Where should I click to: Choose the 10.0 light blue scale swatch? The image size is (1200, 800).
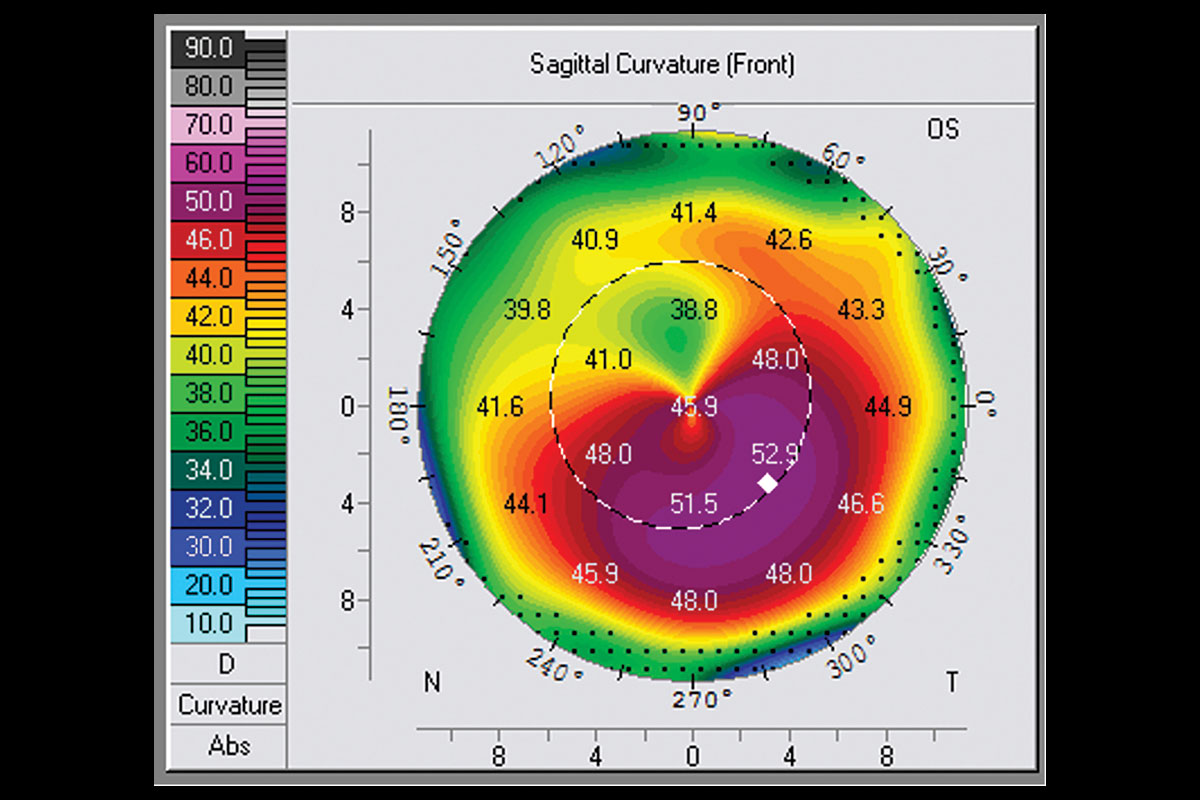[208, 623]
